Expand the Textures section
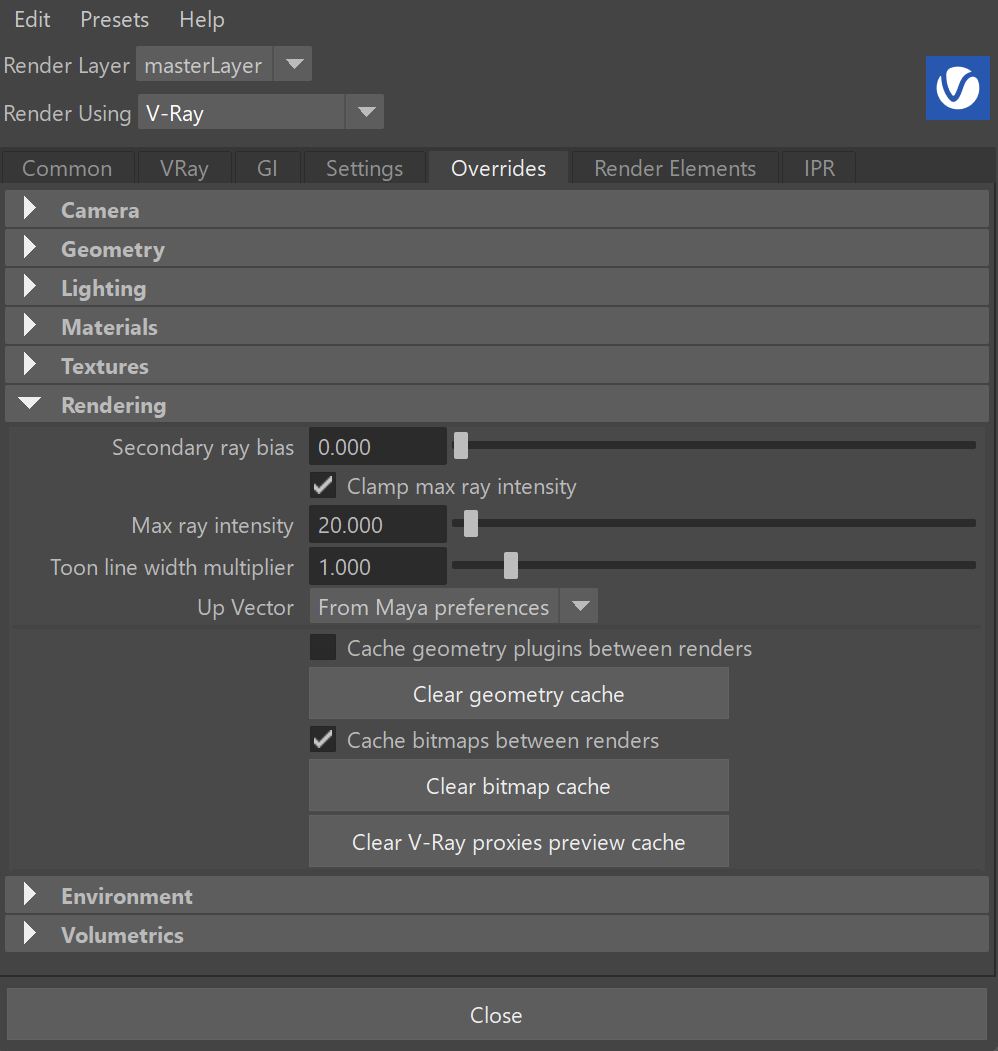 [497, 365]
